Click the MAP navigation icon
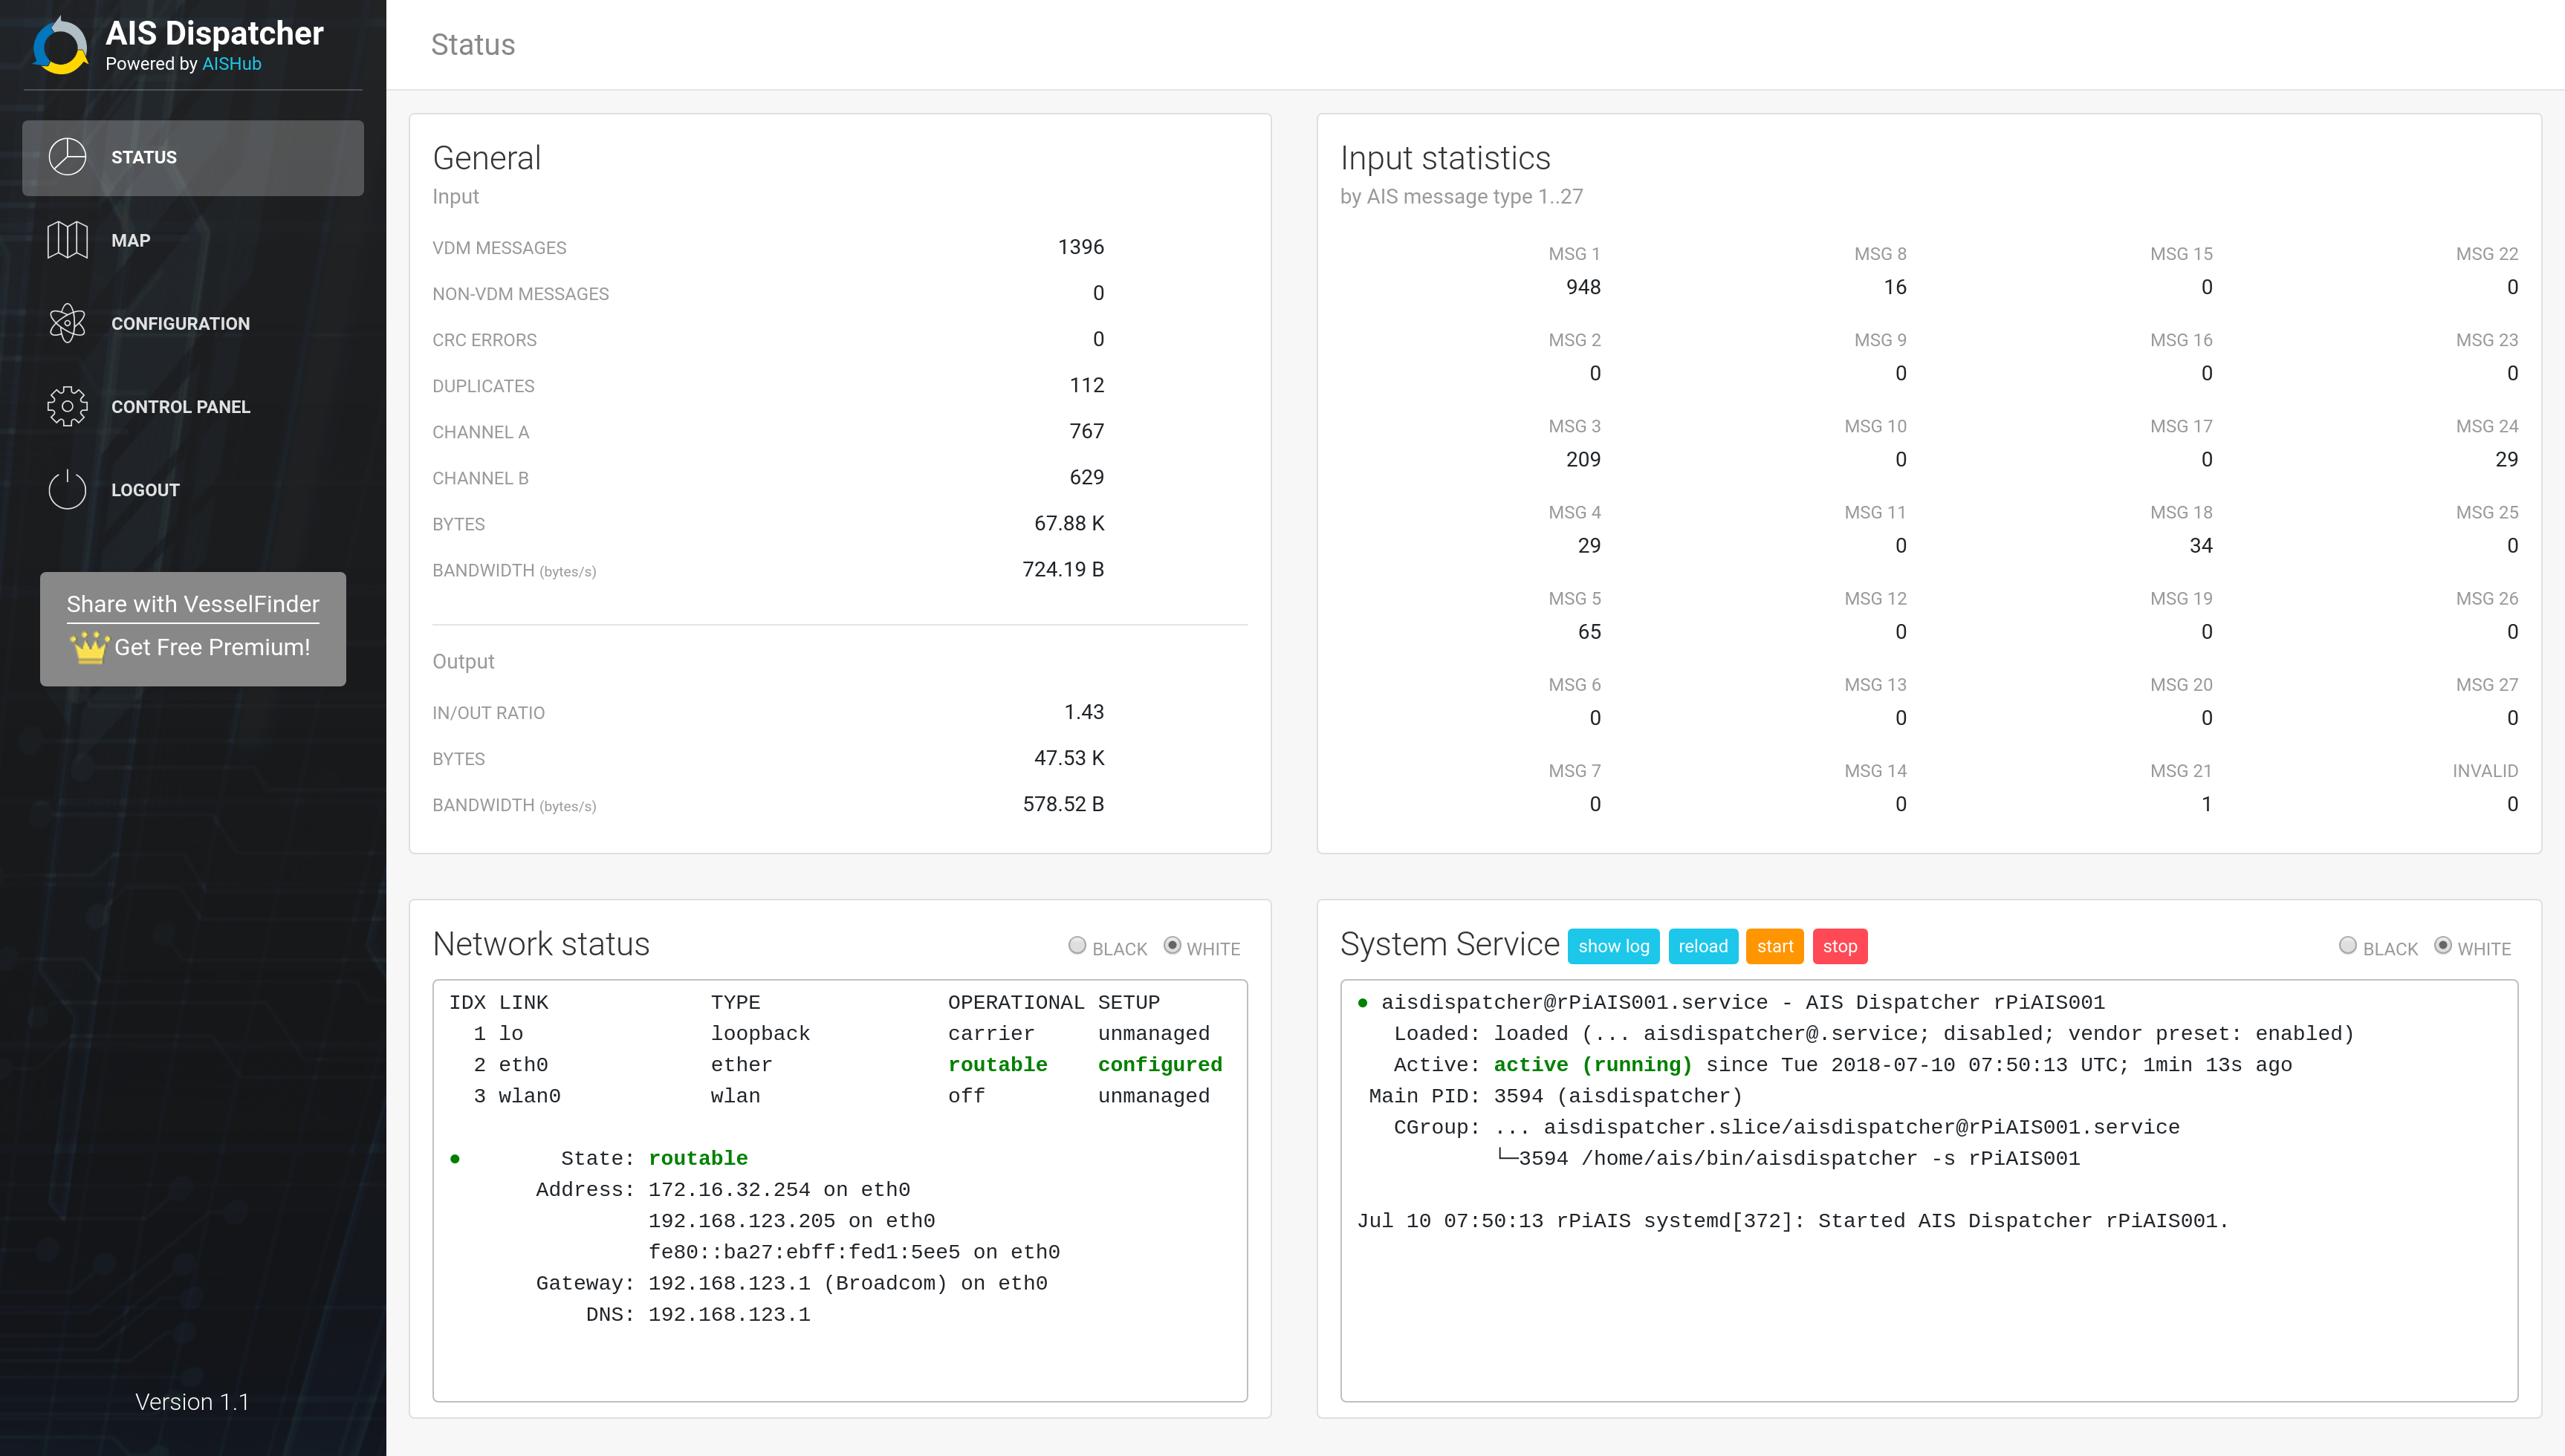 click(x=65, y=239)
